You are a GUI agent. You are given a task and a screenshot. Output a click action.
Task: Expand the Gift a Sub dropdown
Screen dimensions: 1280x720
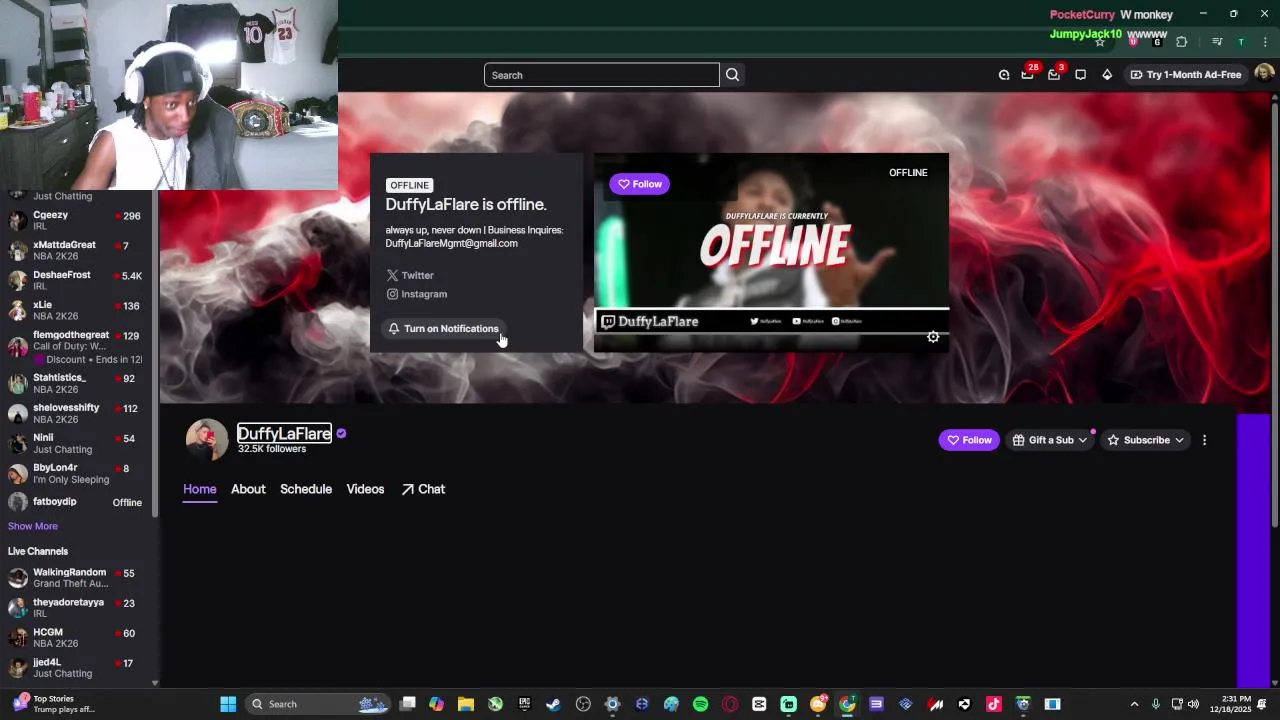(x=1049, y=440)
